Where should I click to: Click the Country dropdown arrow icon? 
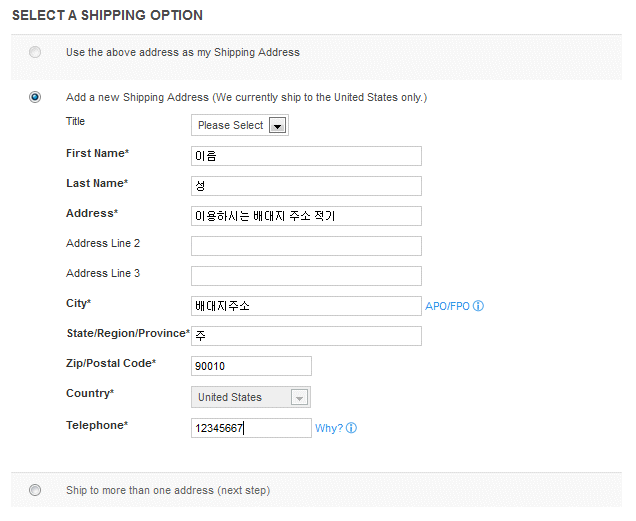[299, 397]
